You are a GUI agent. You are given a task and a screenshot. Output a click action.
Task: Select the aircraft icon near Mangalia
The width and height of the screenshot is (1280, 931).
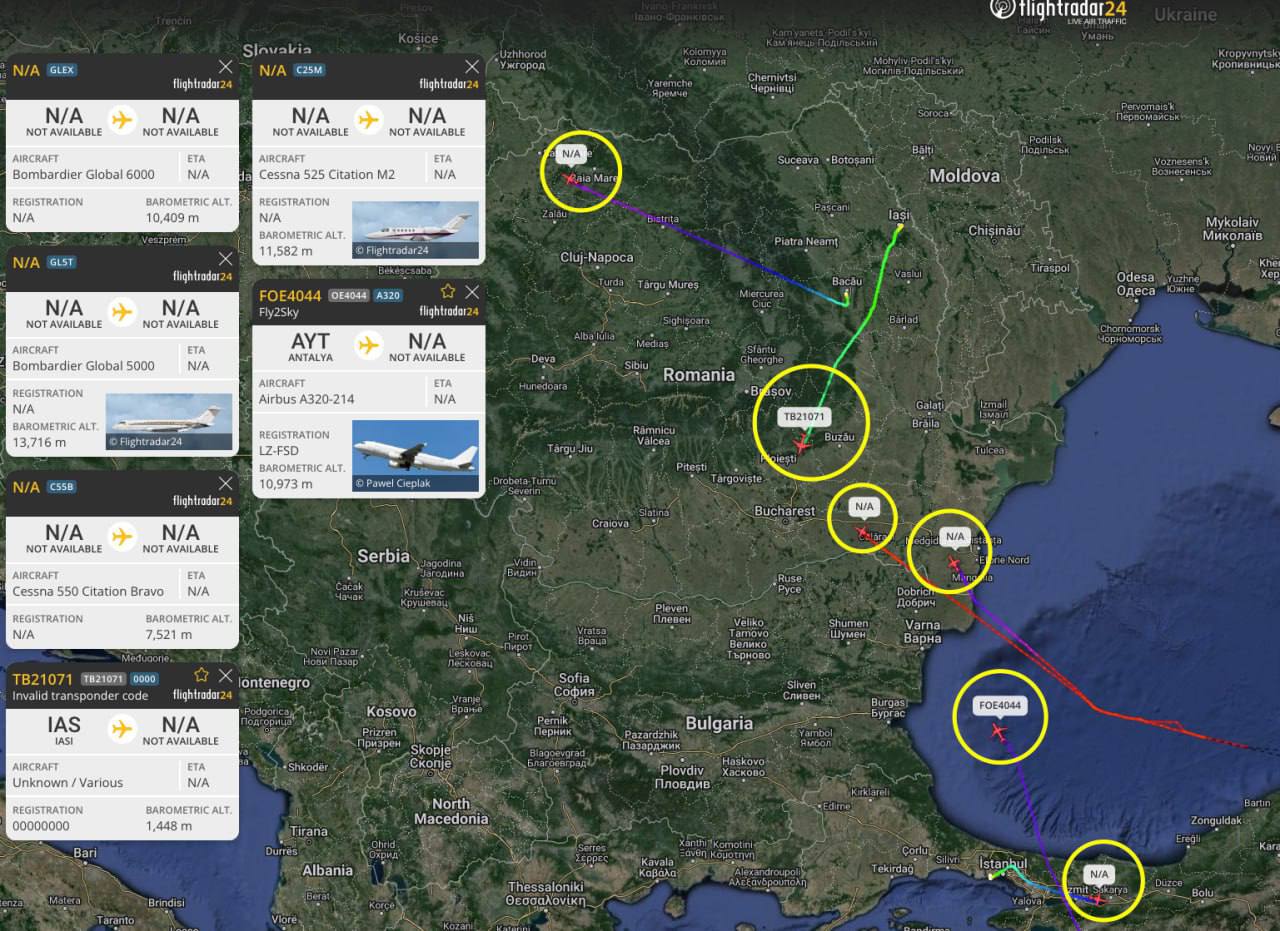tap(954, 563)
